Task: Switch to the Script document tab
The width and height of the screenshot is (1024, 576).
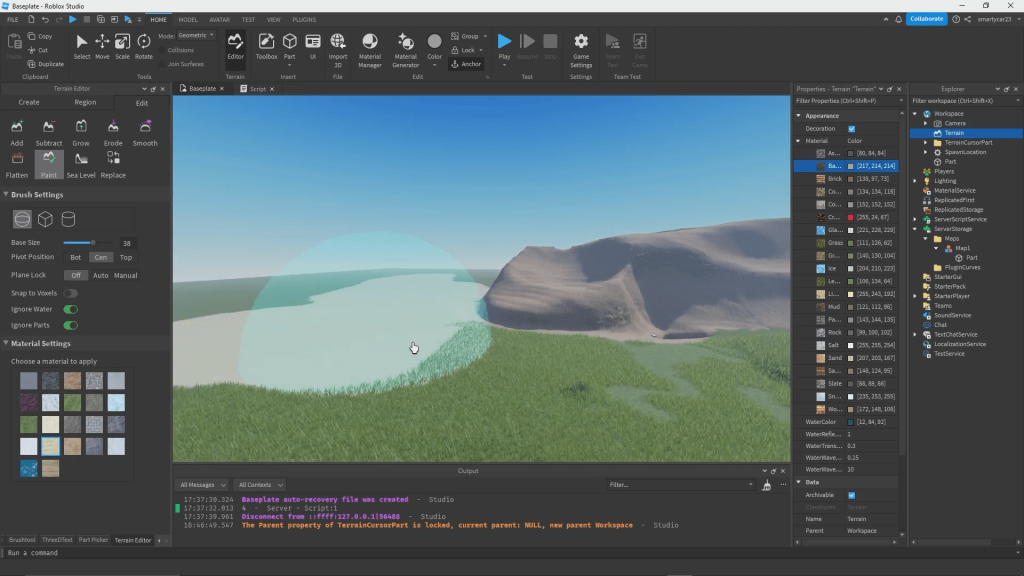Action: tap(257, 89)
